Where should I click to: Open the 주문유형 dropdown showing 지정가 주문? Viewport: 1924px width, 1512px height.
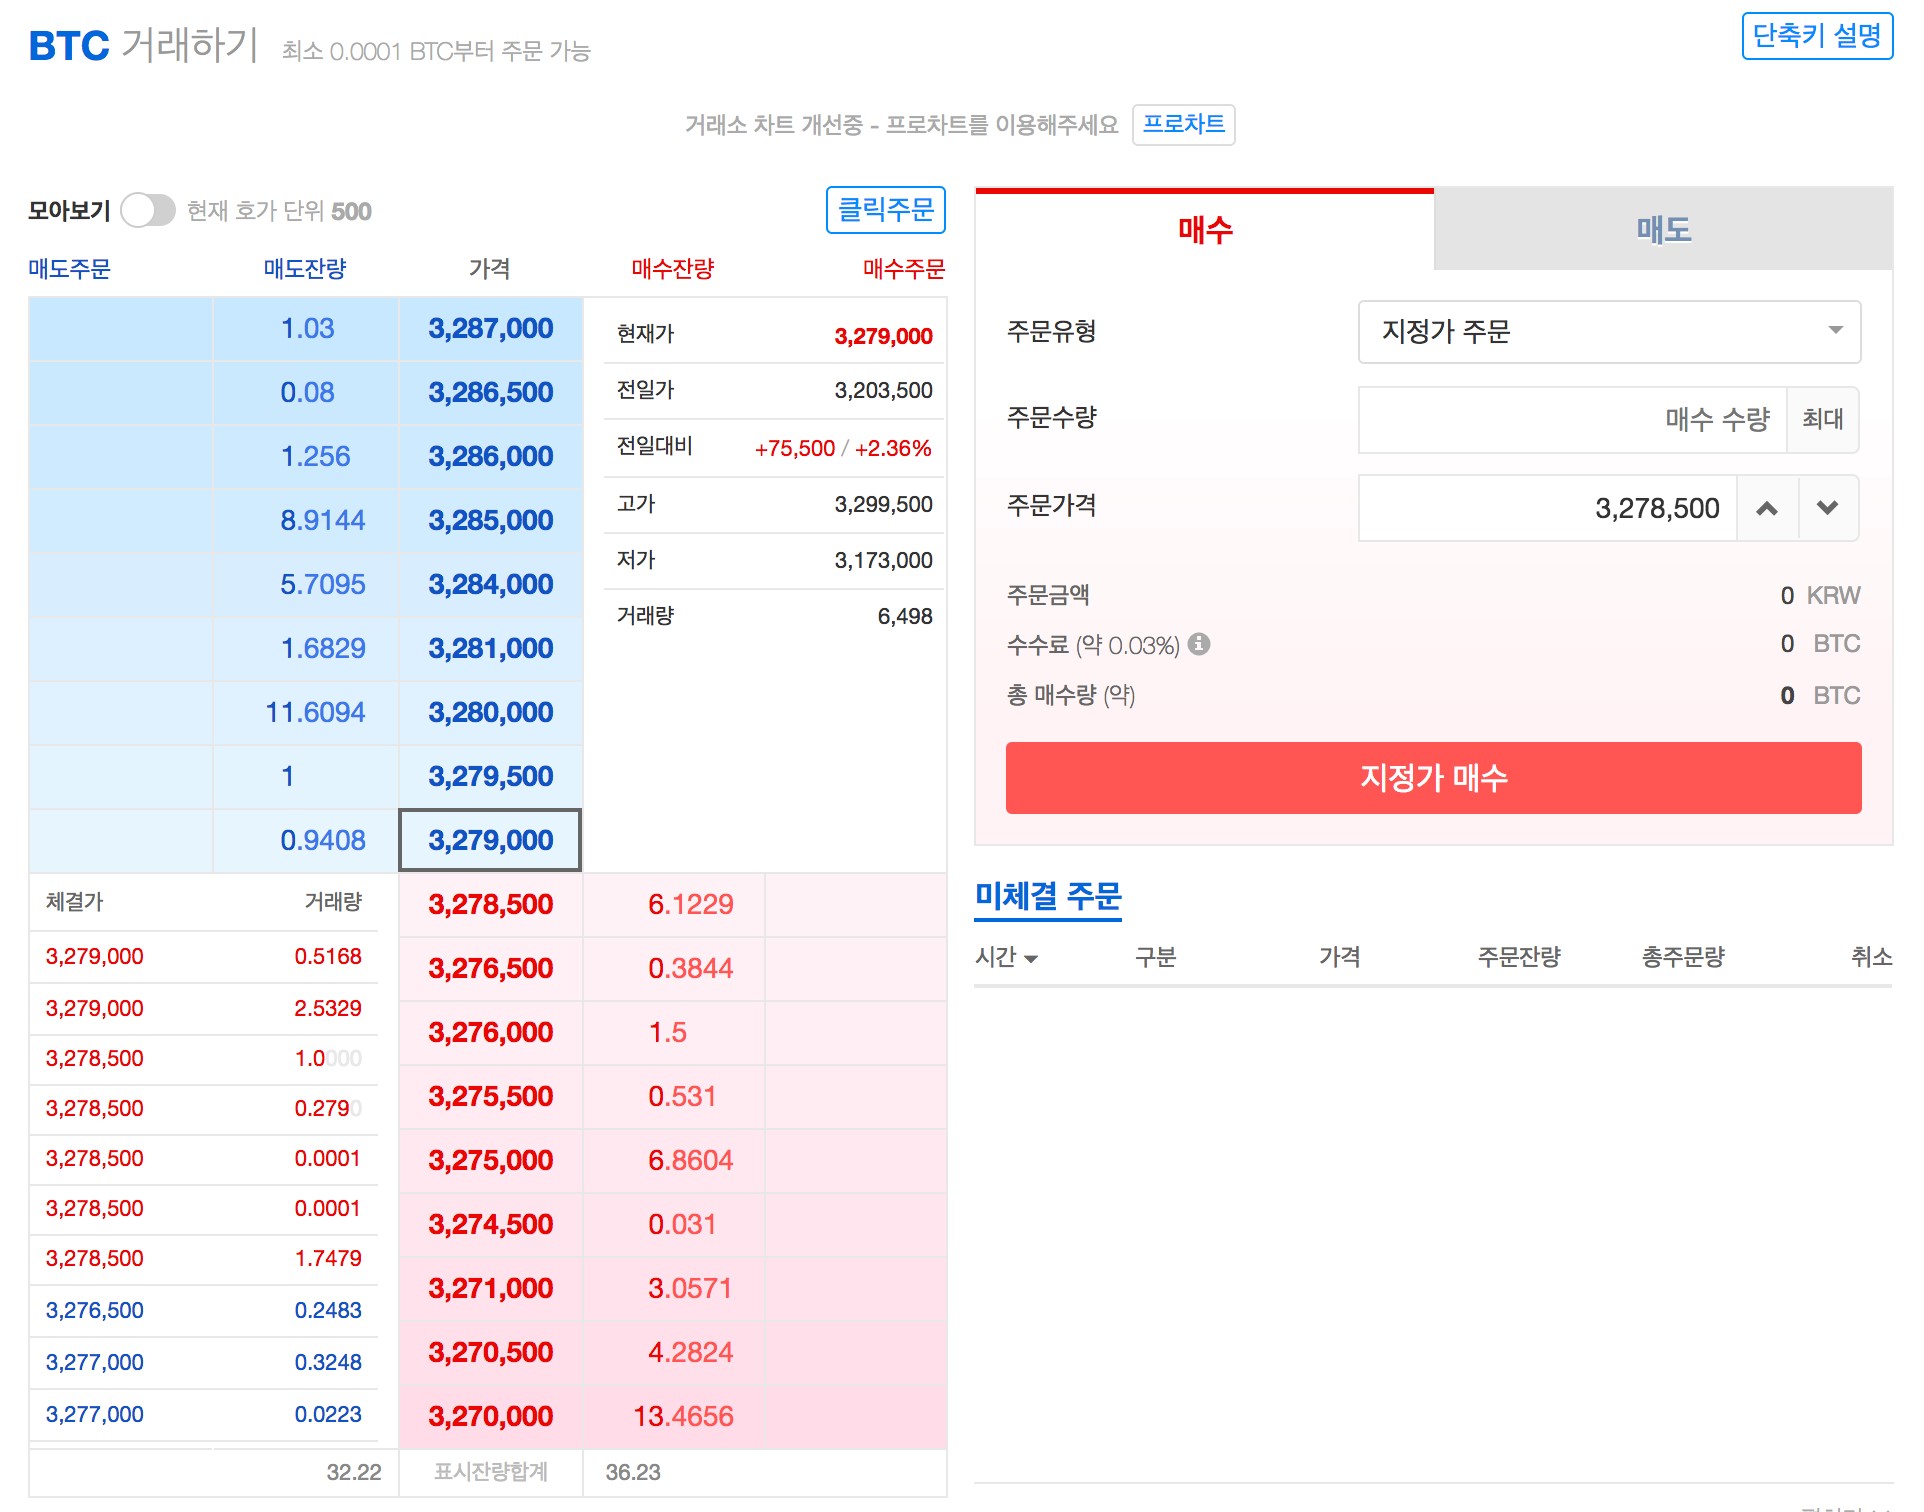tap(1605, 332)
